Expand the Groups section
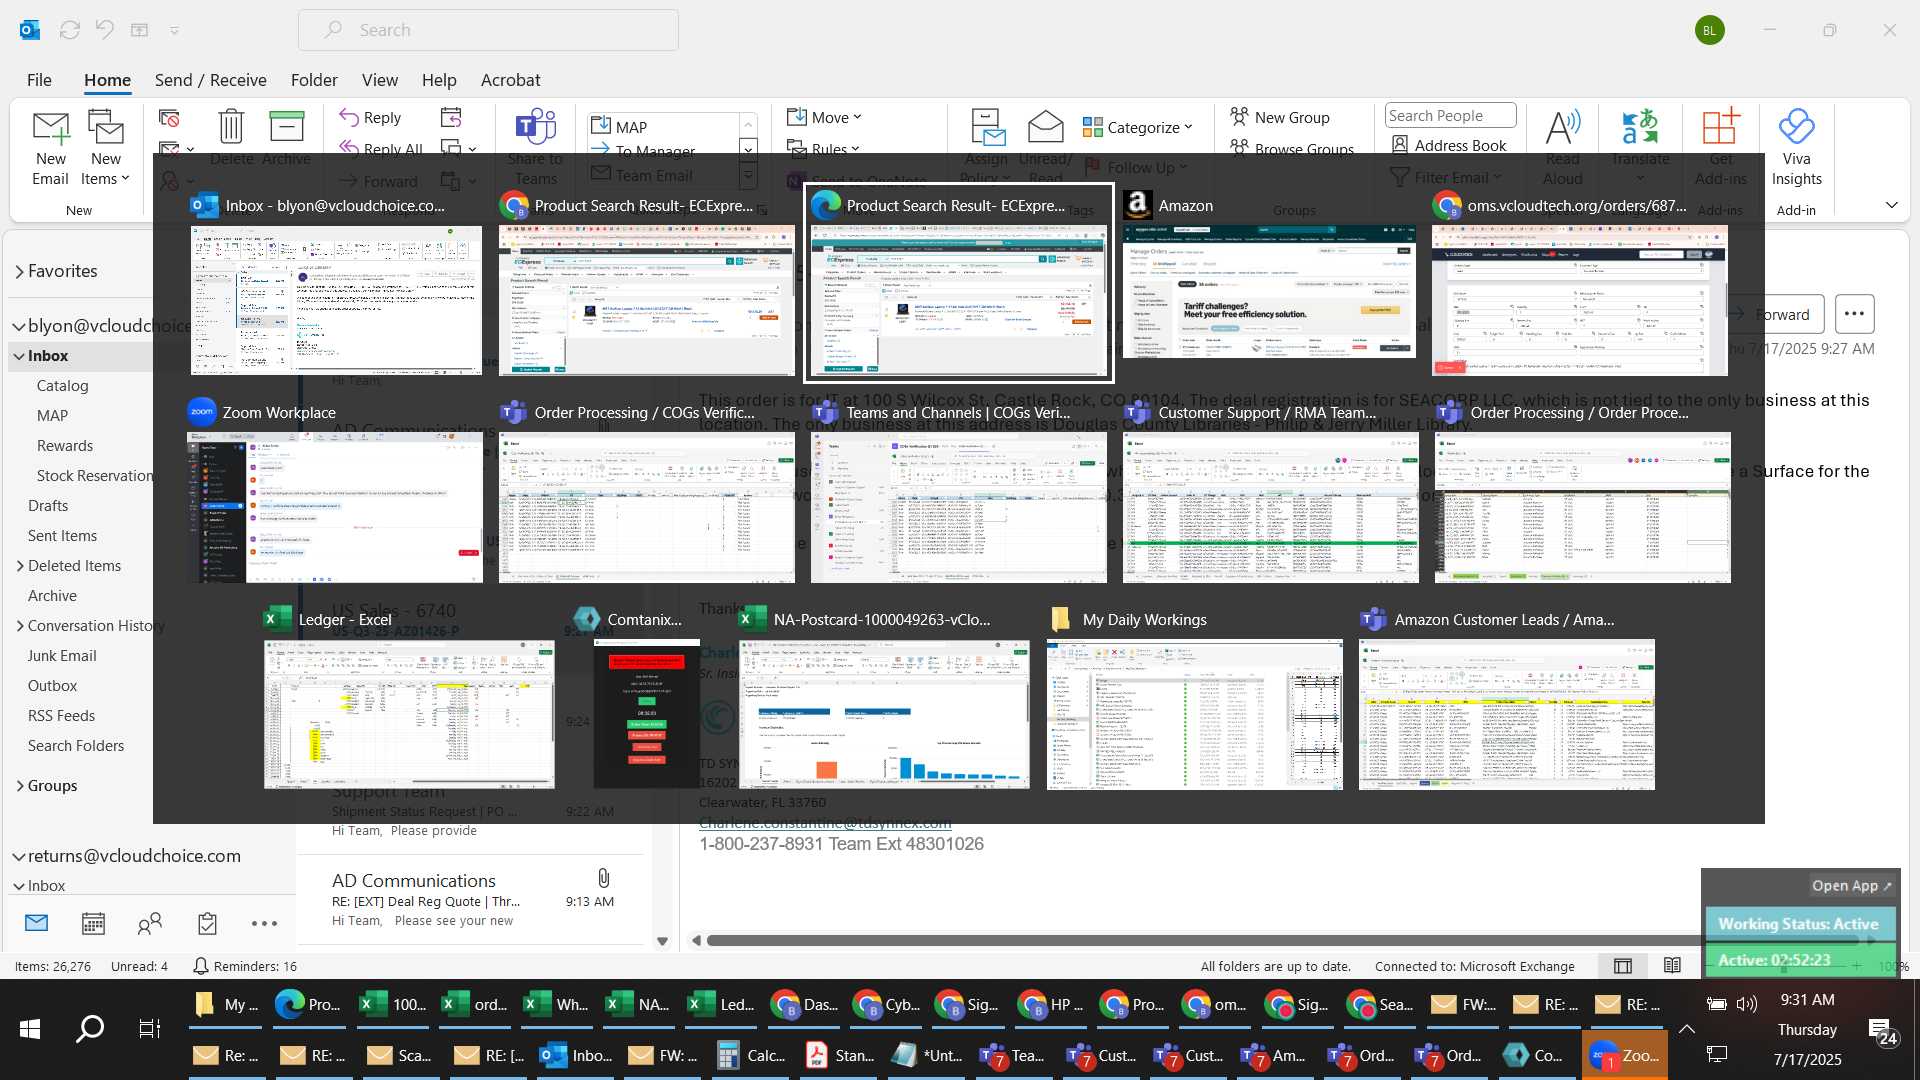The height and width of the screenshot is (1080, 1920). (20, 786)
